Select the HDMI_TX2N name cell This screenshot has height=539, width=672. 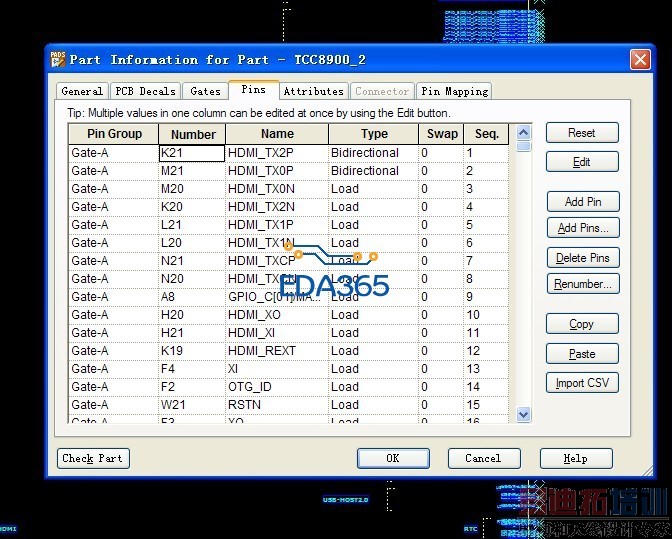click(277, 207)
